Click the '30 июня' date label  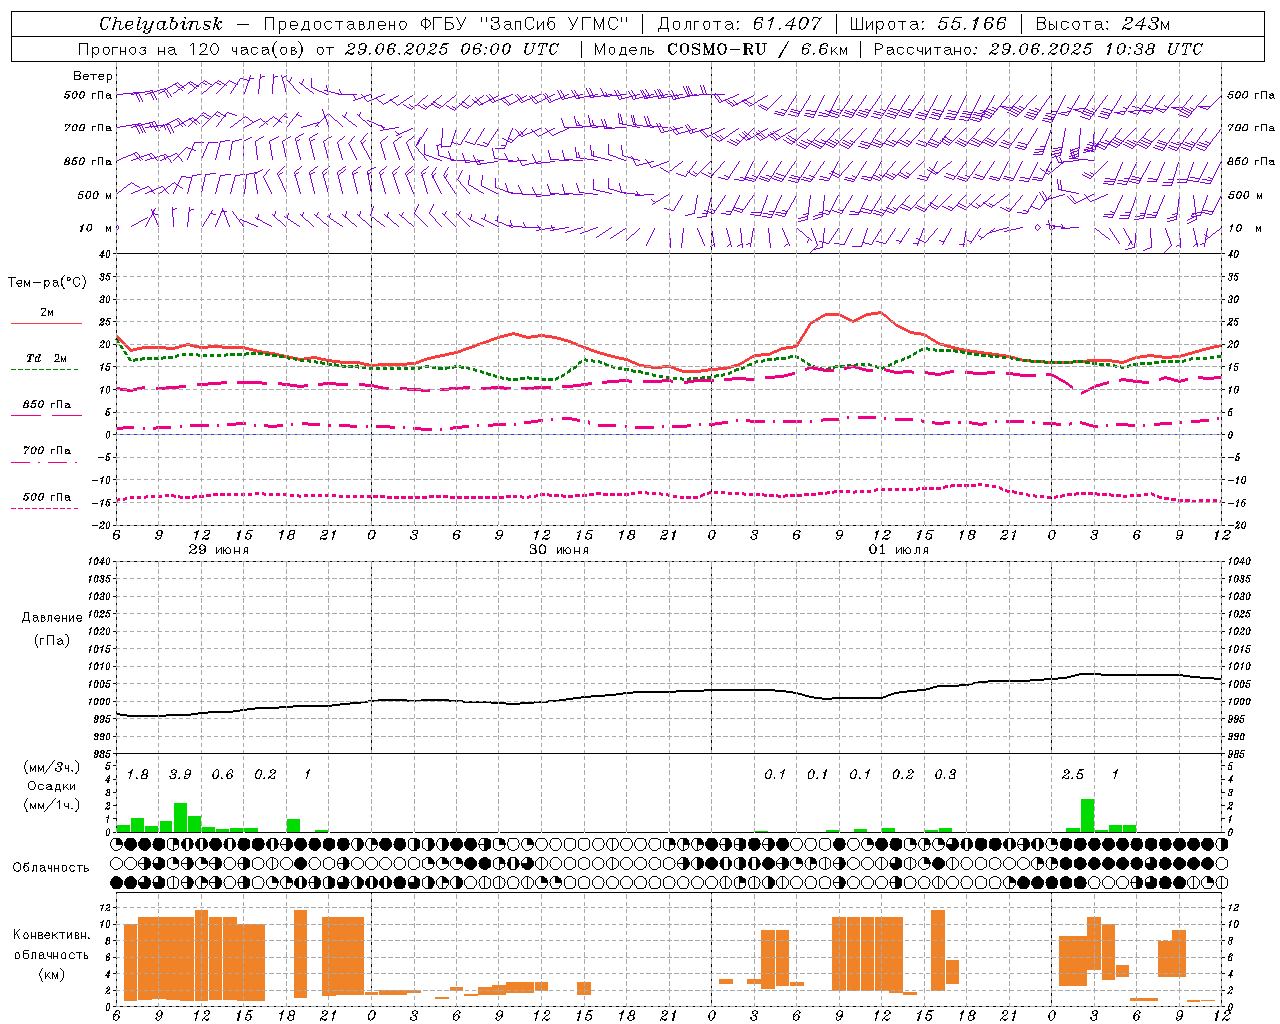pyautogui.click(x=559, y=550)
